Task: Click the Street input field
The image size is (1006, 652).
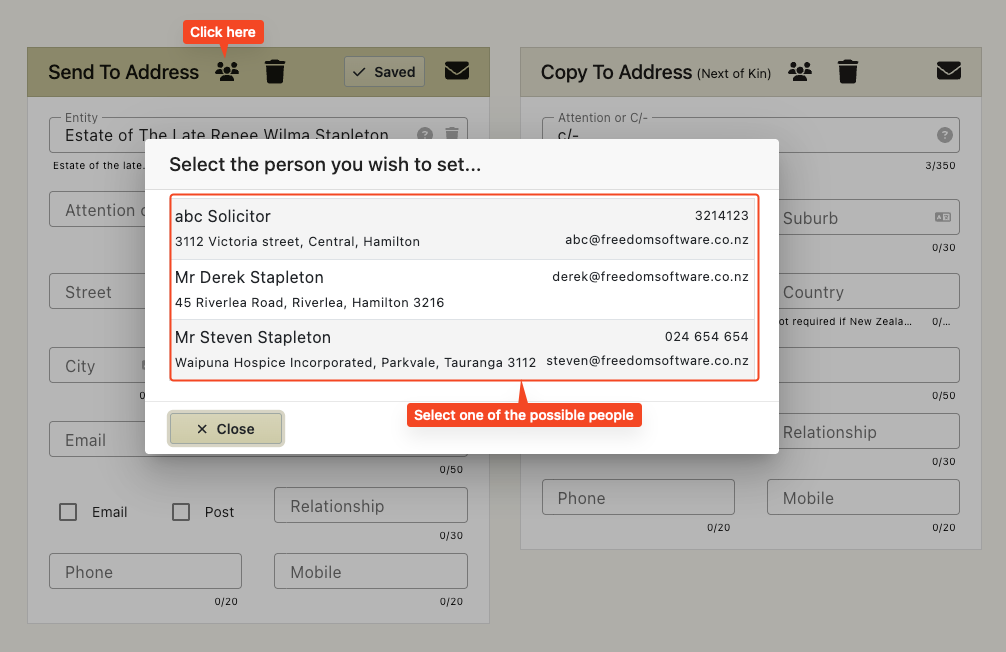Action: click(98, 291)
